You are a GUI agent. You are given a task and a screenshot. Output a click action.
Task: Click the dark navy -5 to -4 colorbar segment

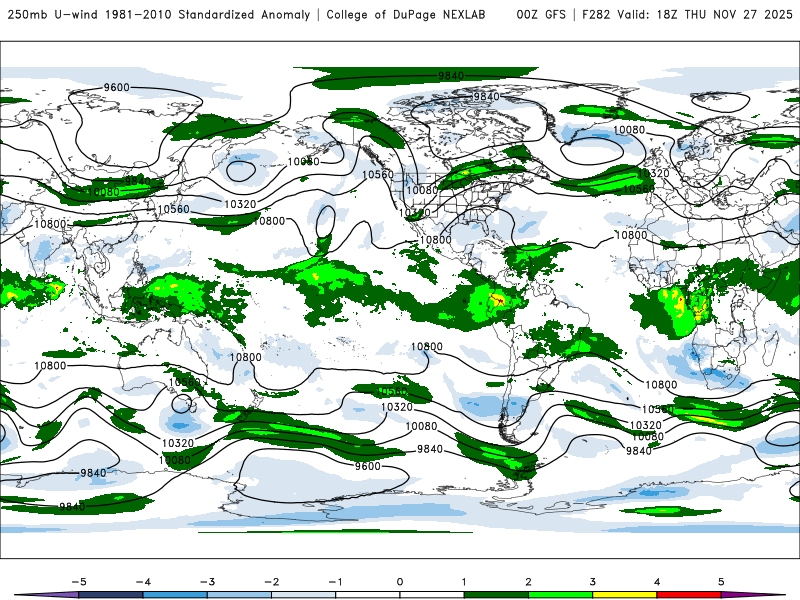click(x=111, y=595)
